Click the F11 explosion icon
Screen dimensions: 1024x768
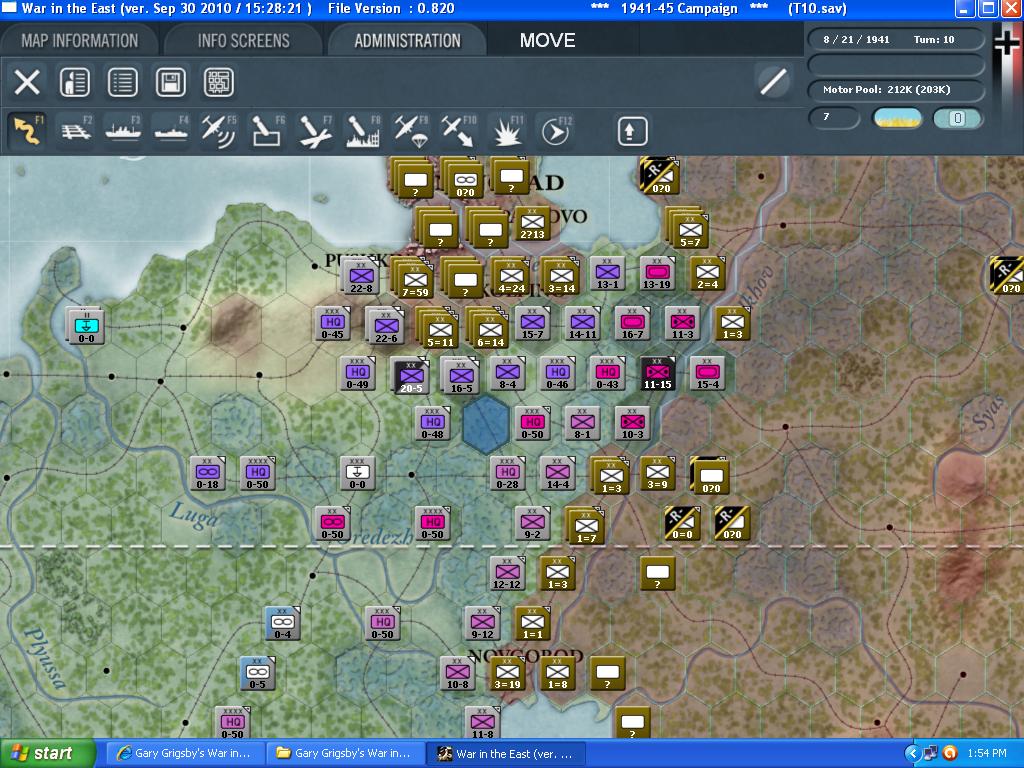click(x=507, y=131)
